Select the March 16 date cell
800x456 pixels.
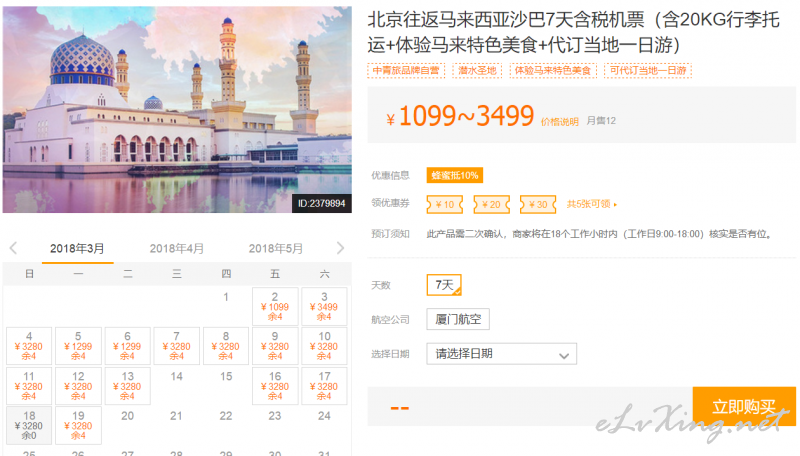275,386
